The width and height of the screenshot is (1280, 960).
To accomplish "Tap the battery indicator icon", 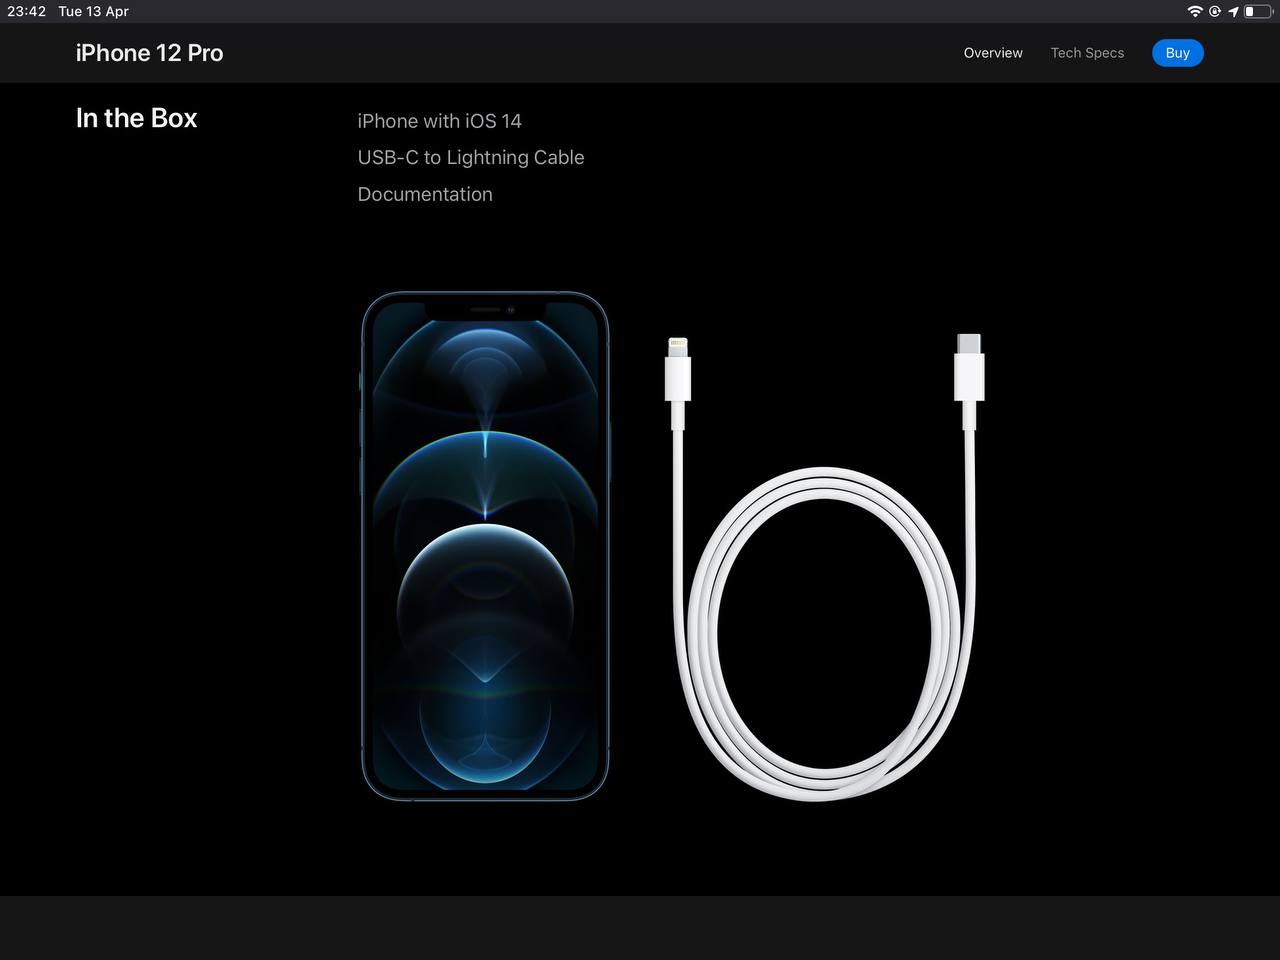I will 1257,11.
